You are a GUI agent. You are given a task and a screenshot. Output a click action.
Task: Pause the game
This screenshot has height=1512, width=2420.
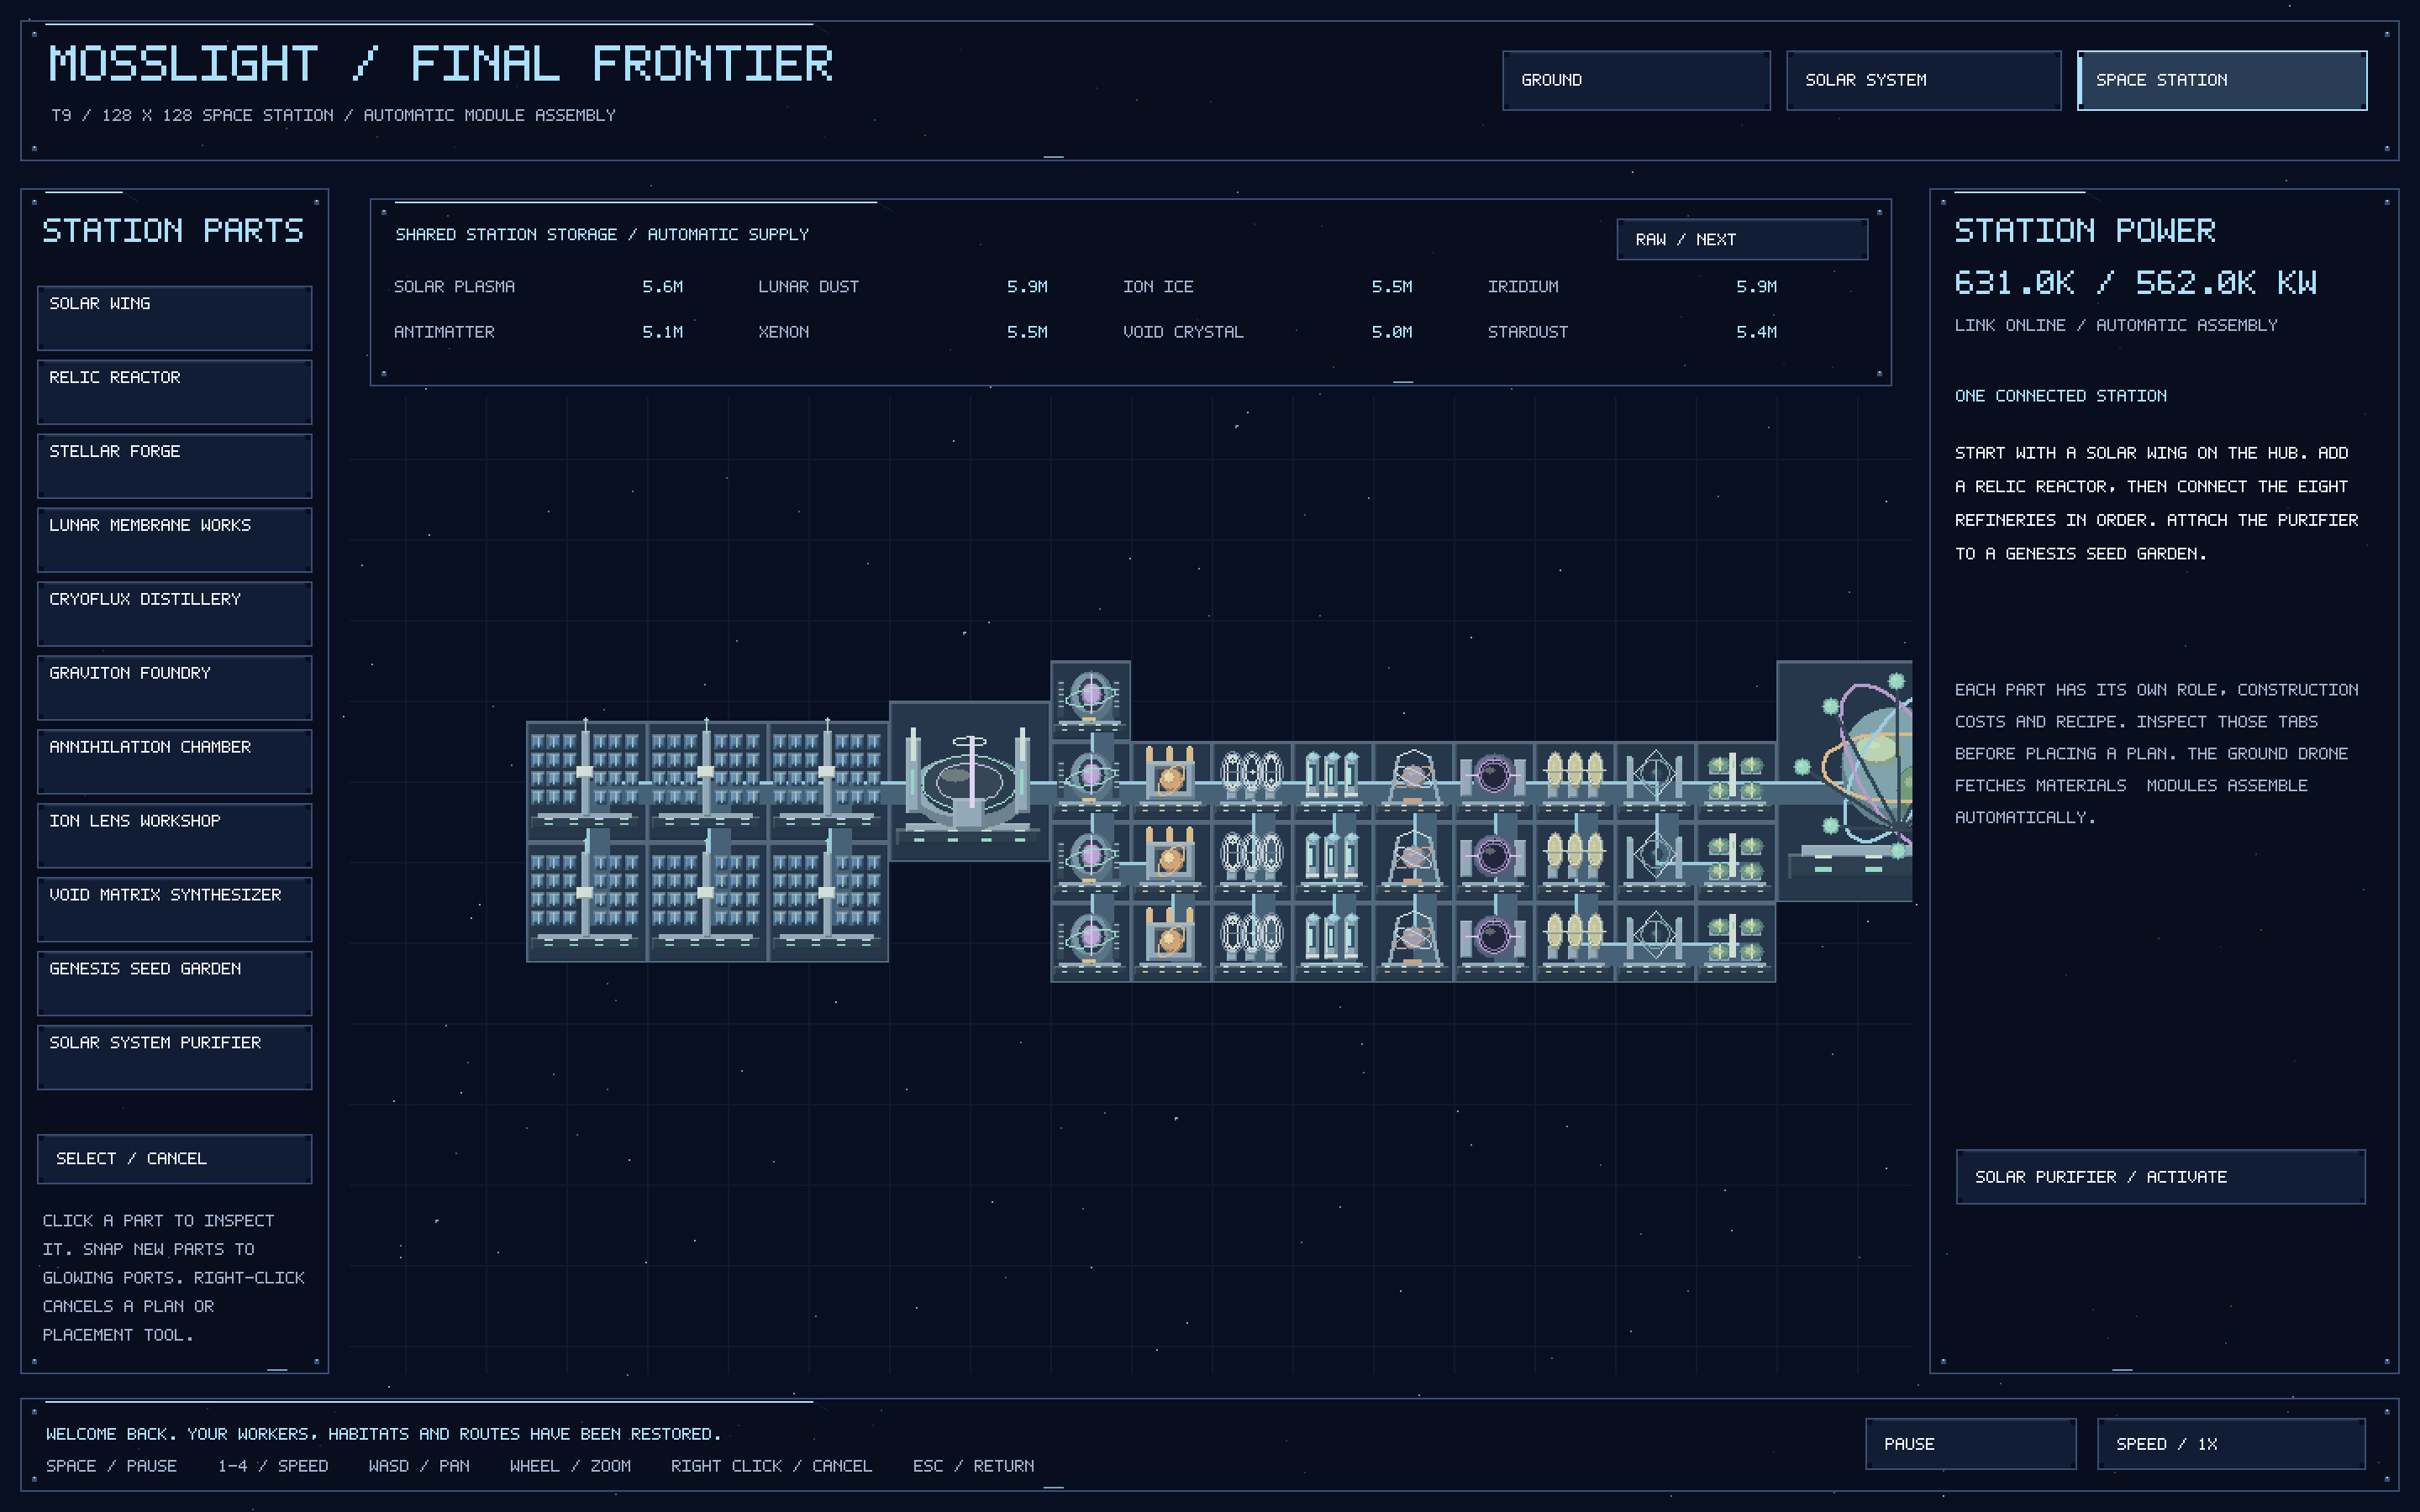[1970, 1444]
